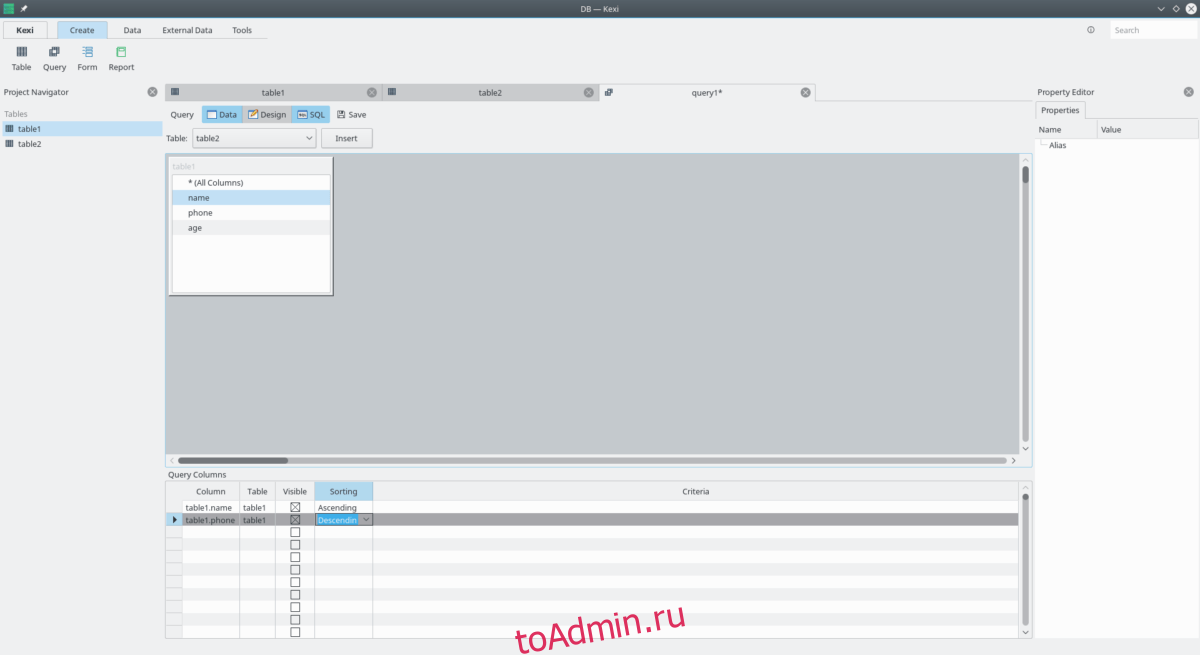Select table1 in Project Navigator
The image size is (1200, 655).
(82, 129)
